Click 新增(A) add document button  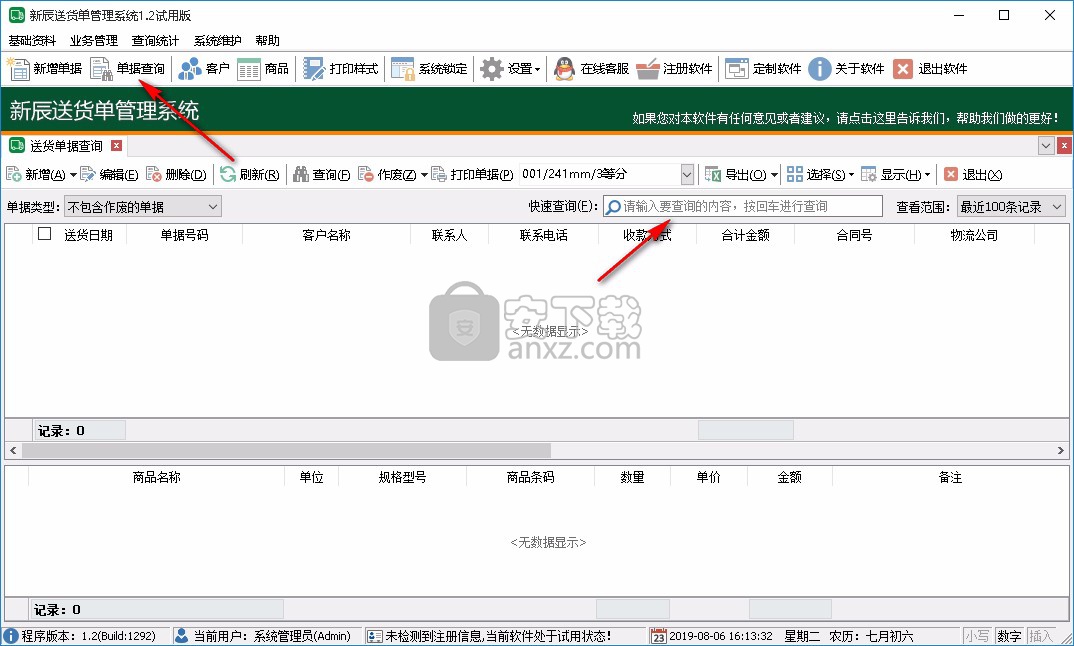click(37, 175)
